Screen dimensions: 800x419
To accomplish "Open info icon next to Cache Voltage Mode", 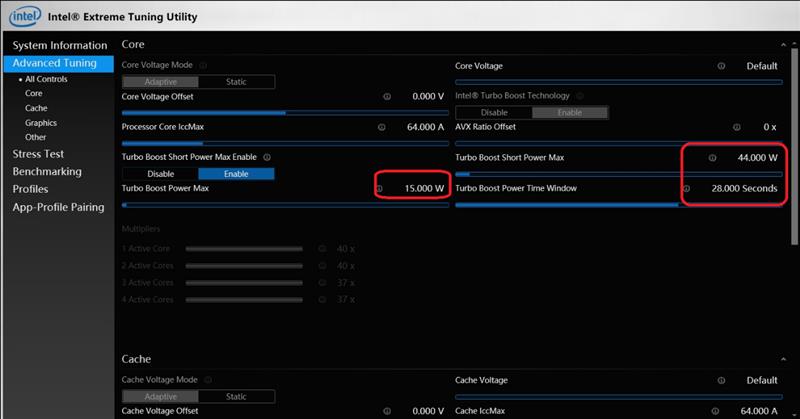I will coord(208,380).
